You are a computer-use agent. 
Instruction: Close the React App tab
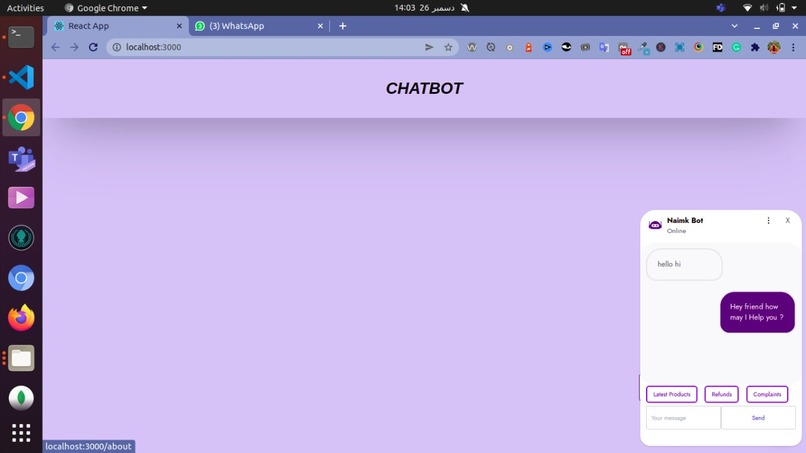[x=179, y=26]
